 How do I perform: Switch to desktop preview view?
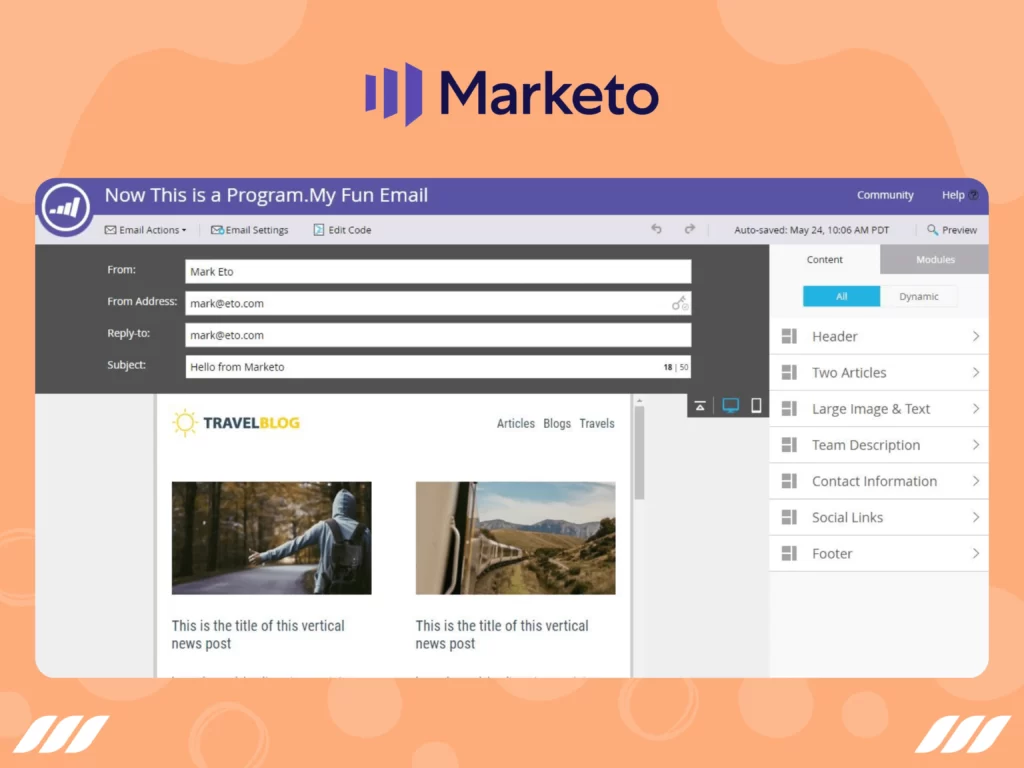(x=730, y=406)
